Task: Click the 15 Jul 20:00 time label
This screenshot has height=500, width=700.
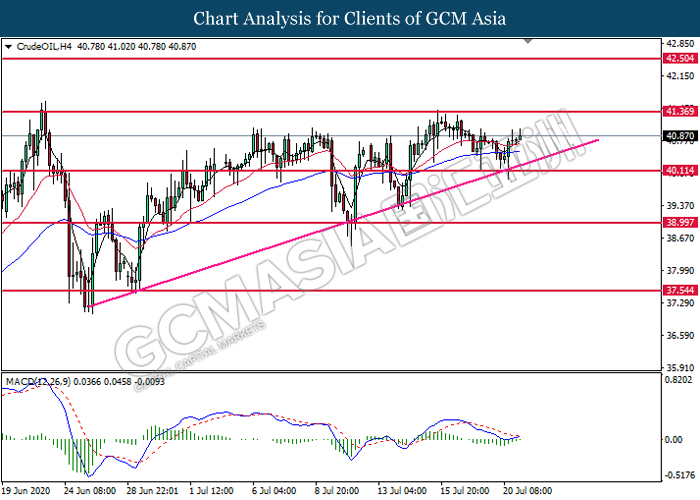Action: (465, 491)
